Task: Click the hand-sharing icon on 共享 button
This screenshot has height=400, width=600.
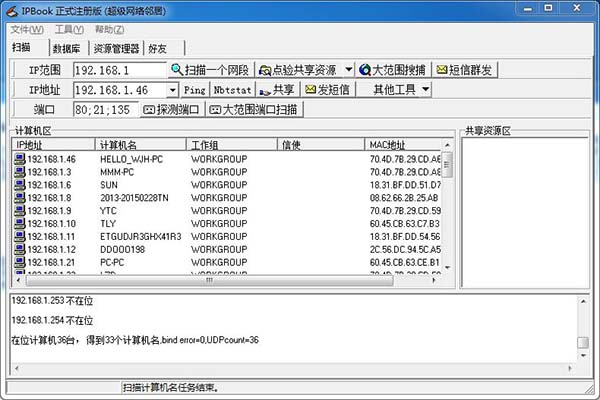Action: coord(265,91)
